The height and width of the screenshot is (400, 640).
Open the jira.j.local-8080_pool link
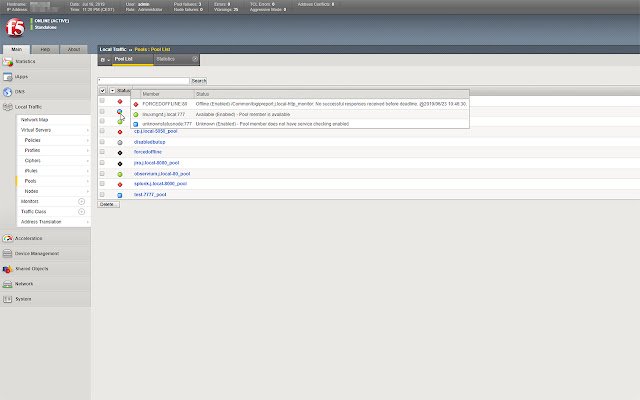pos(156,163)
